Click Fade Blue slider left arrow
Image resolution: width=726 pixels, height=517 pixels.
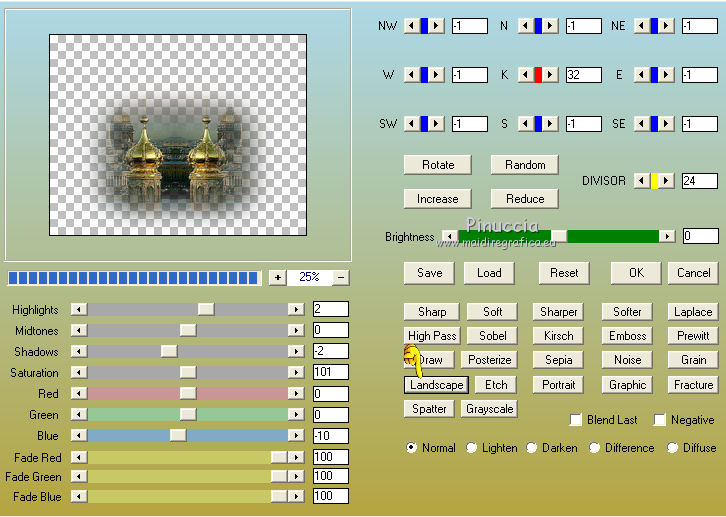tap(79, 497)
